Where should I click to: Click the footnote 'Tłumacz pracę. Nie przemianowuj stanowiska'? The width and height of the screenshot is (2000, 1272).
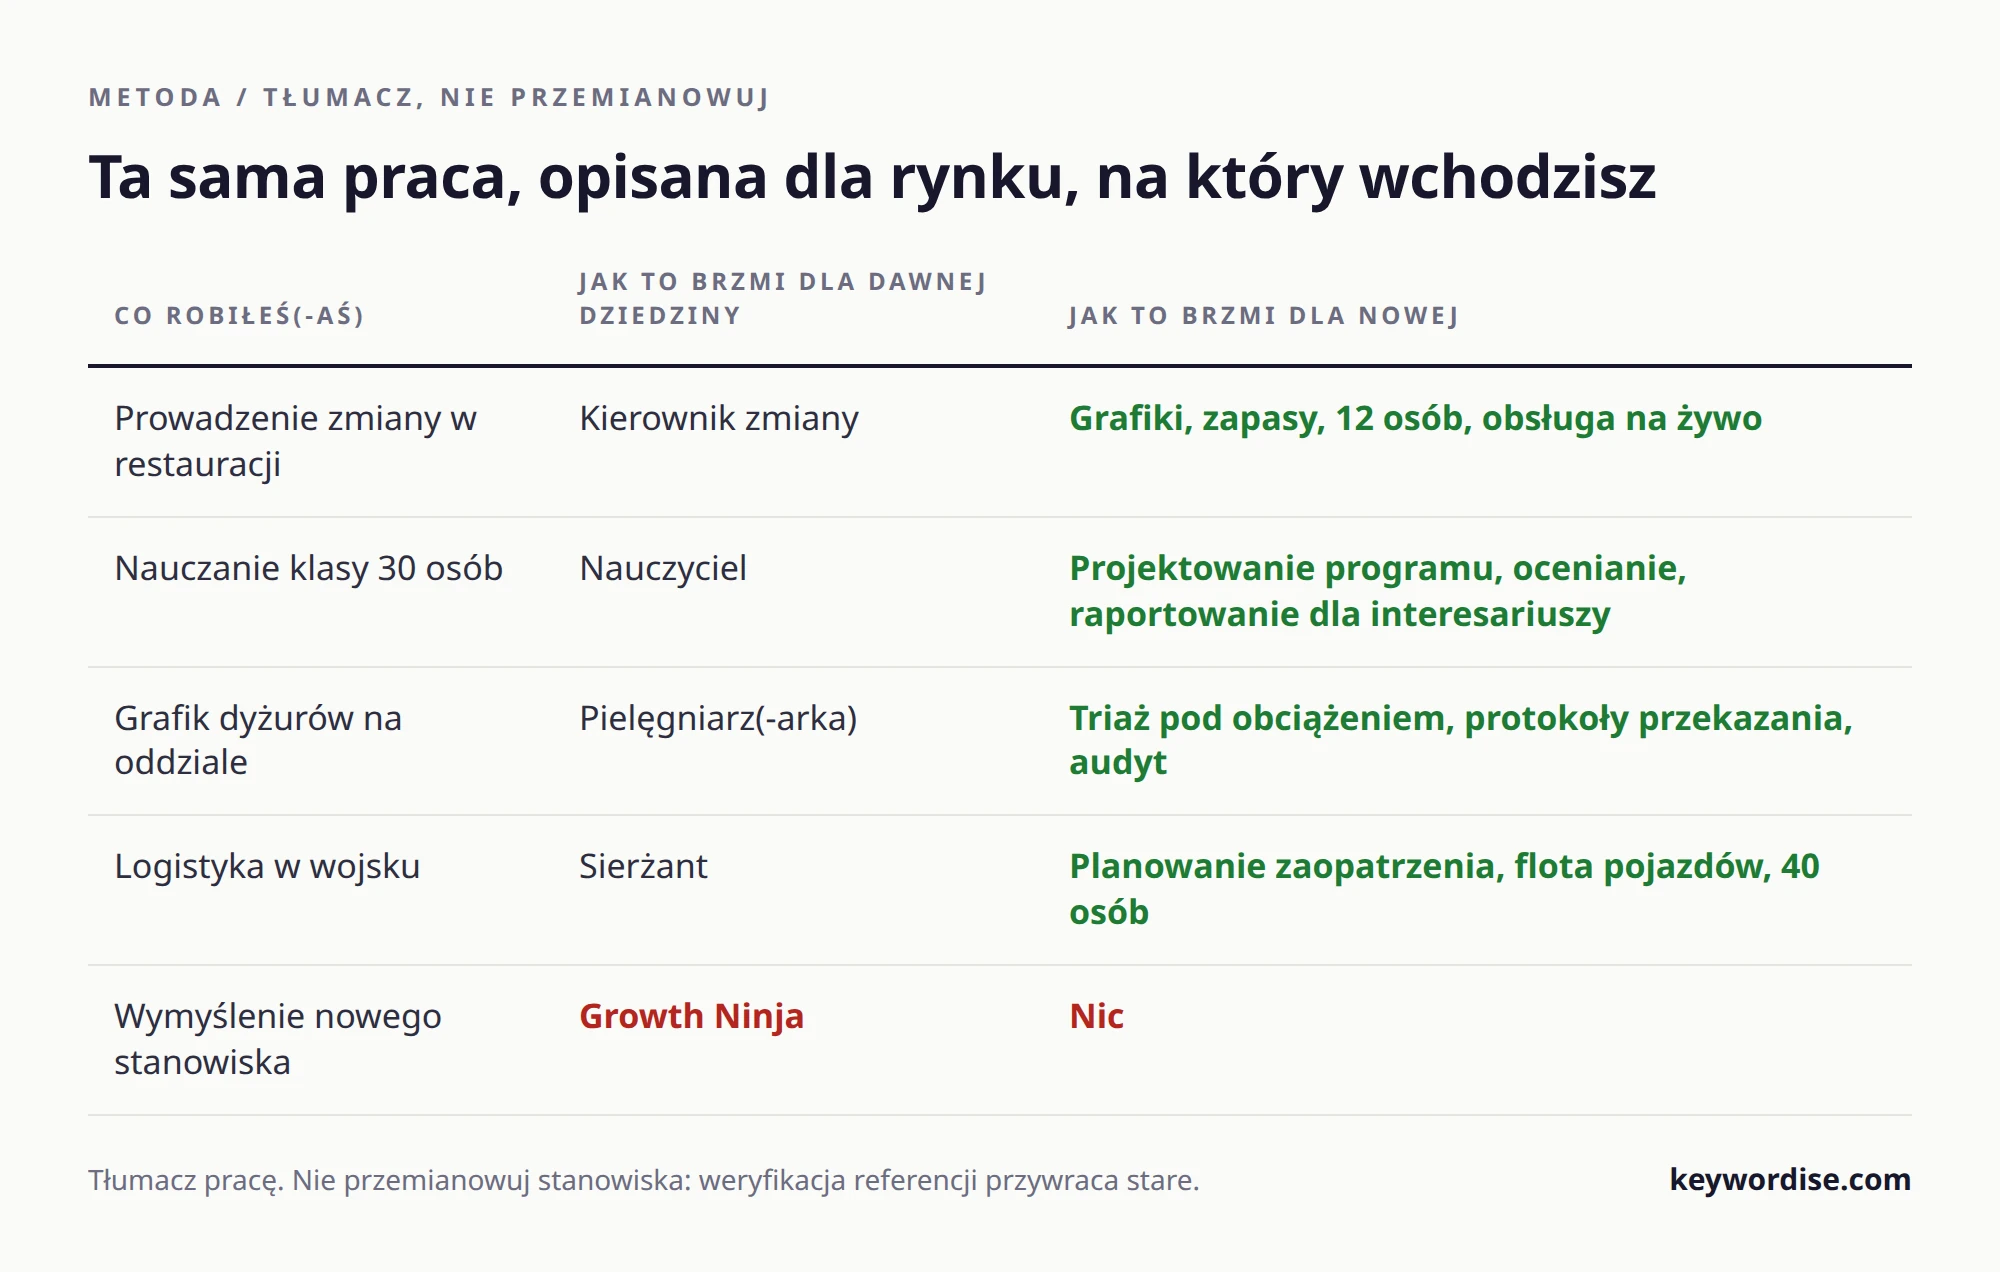[388, 1180]
